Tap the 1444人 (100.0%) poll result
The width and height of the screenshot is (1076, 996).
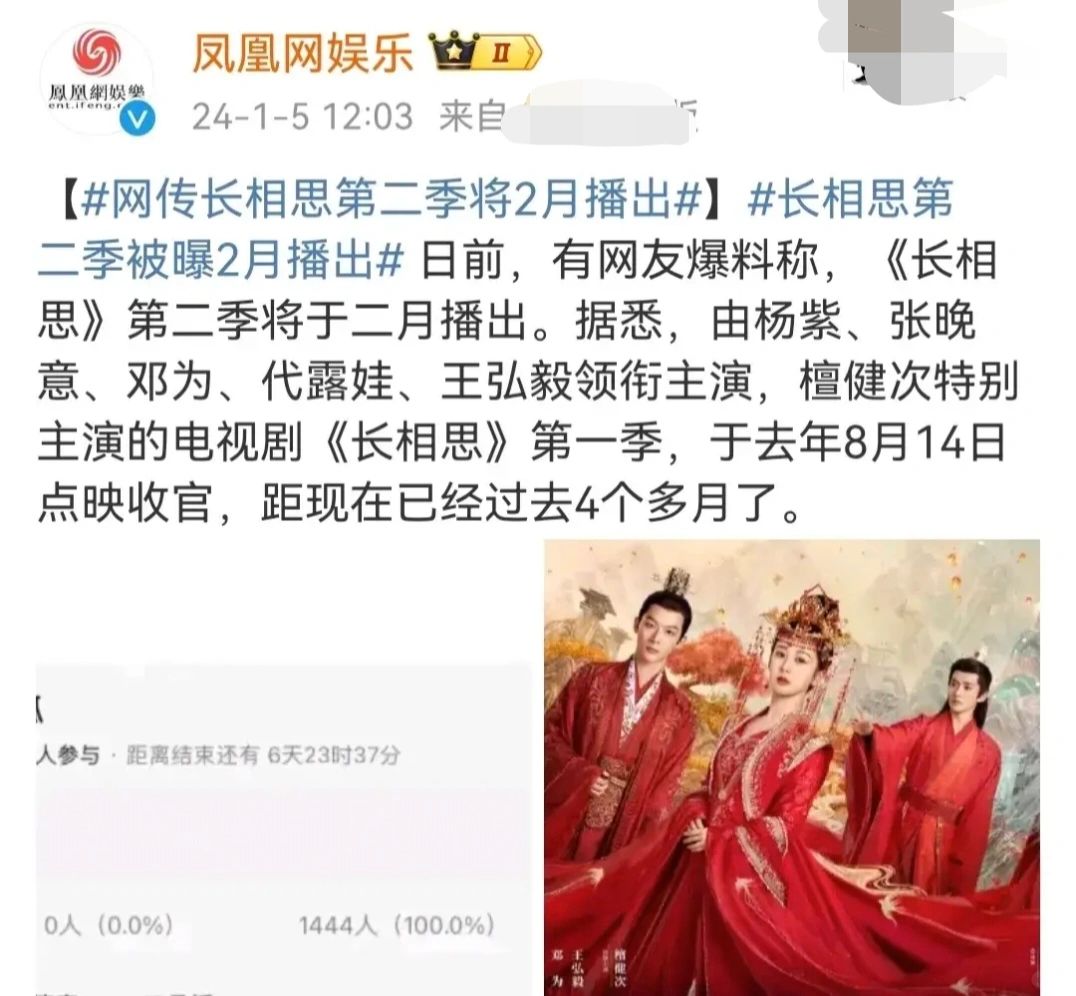pos(397,926)
